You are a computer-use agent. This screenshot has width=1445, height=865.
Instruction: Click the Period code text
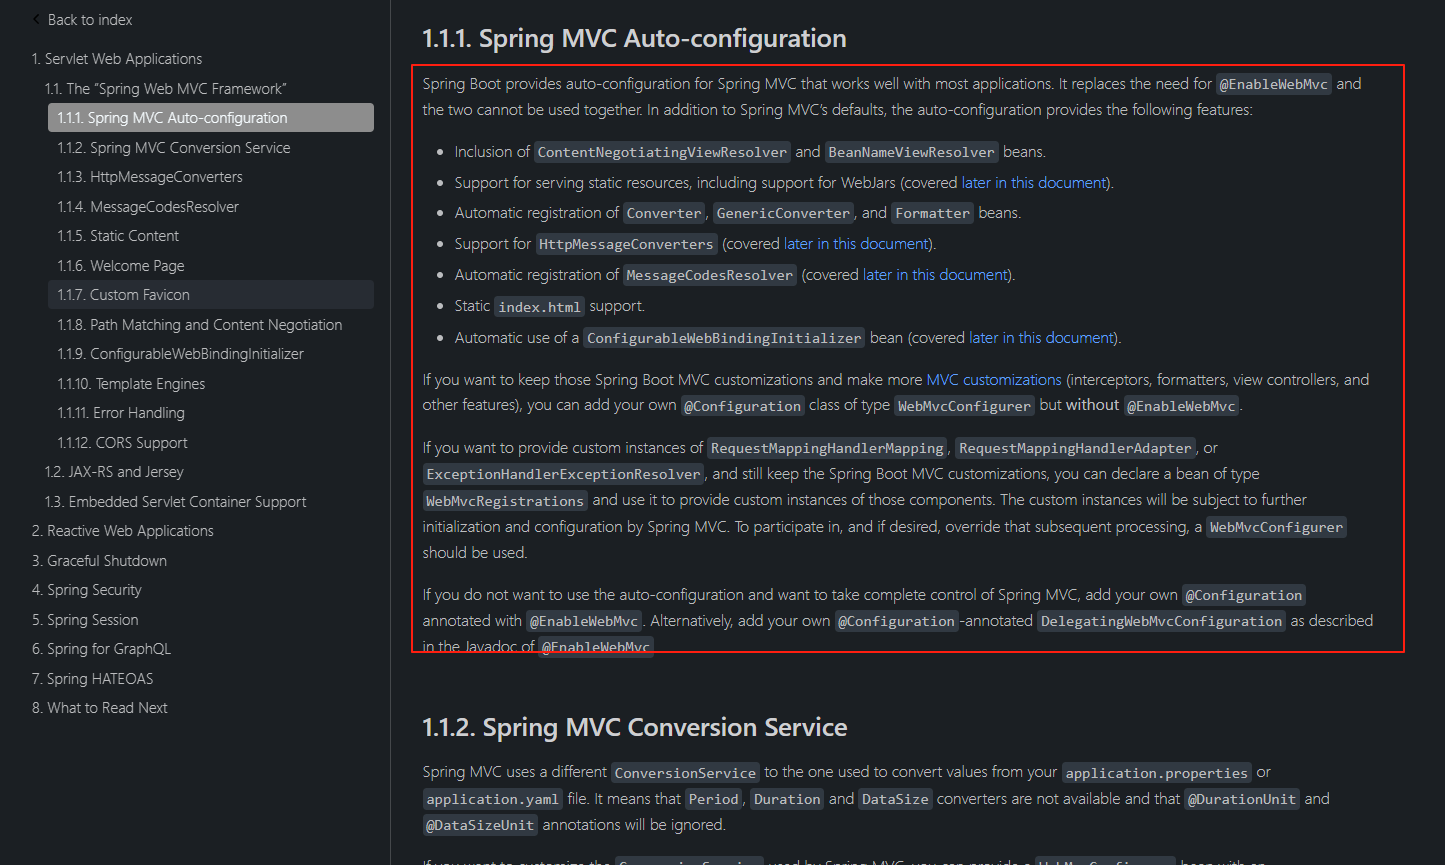713,800
